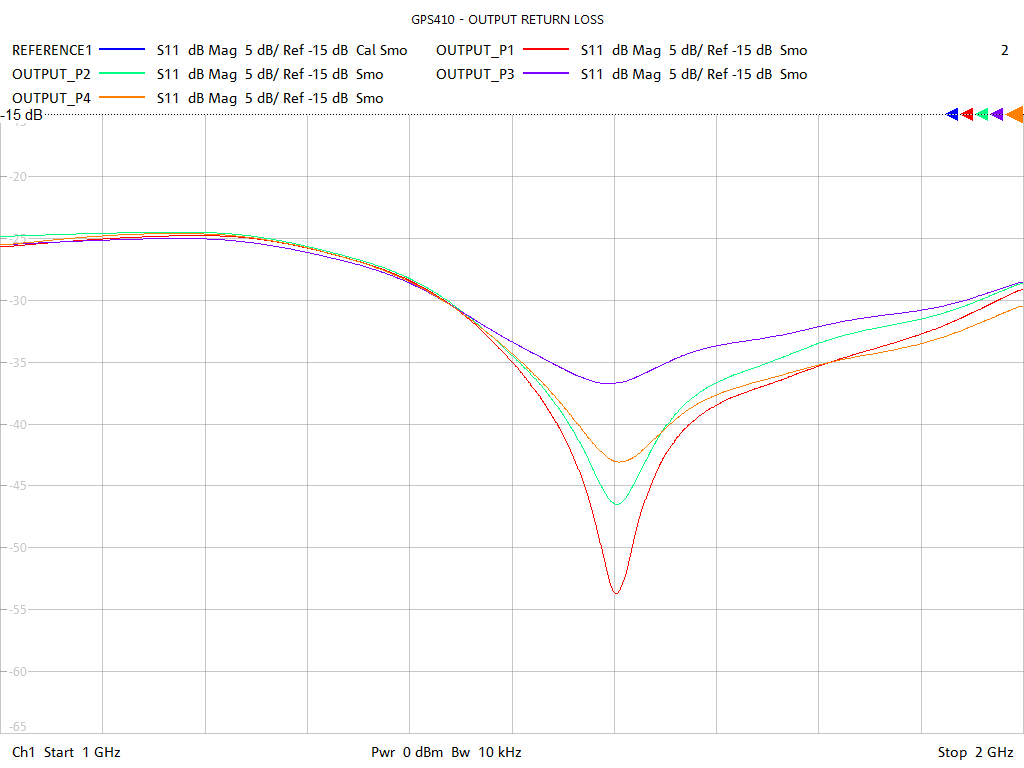
Task: Click the -15 dB reference label
Action: (x=22, y=115)
